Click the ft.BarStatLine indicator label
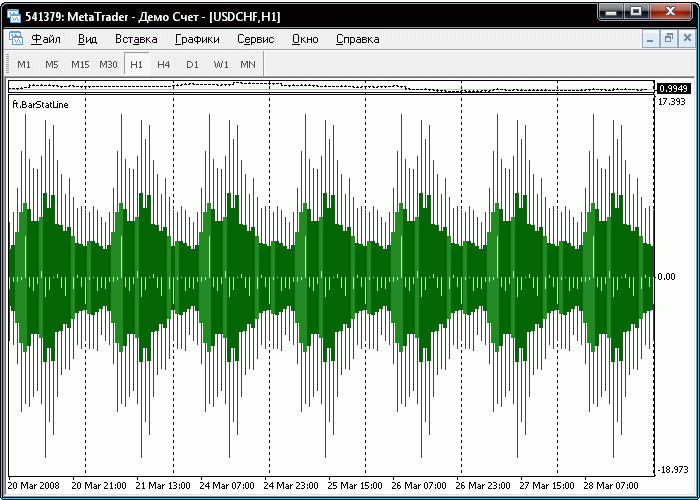The width and height of the screenshot is (700, 500). pos(41,105)
